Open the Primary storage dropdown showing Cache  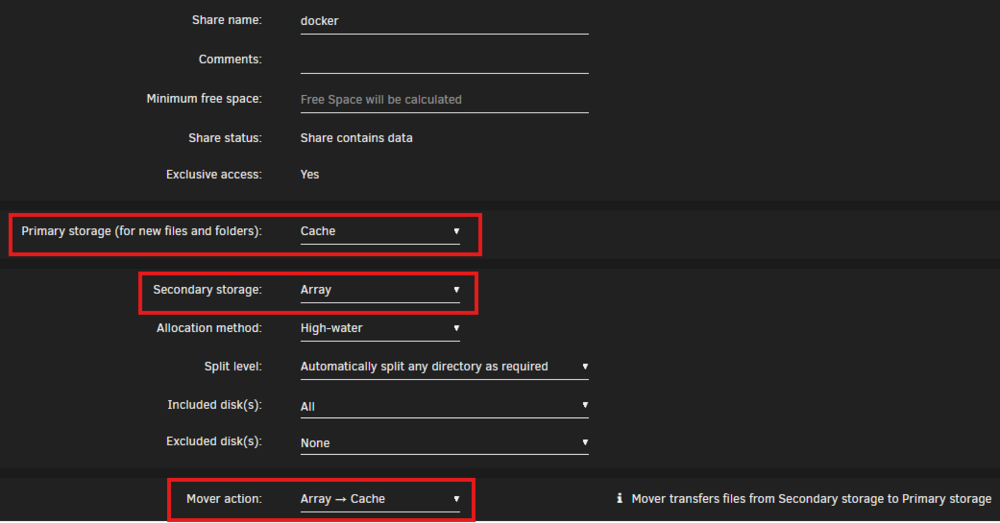coord(380,232)
